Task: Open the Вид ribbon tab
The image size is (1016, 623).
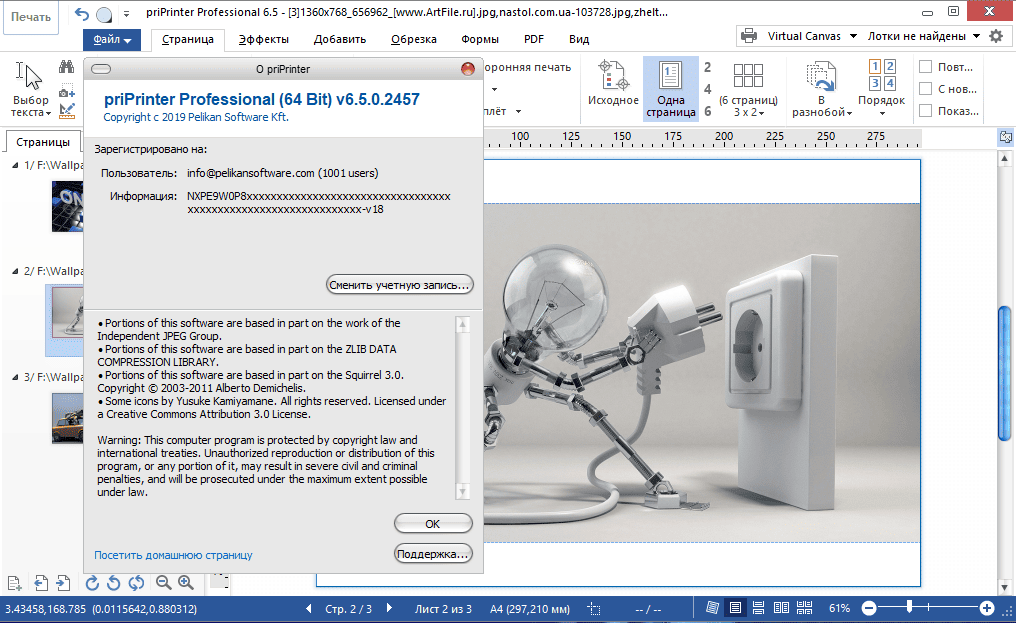Action: click(579, 40)
